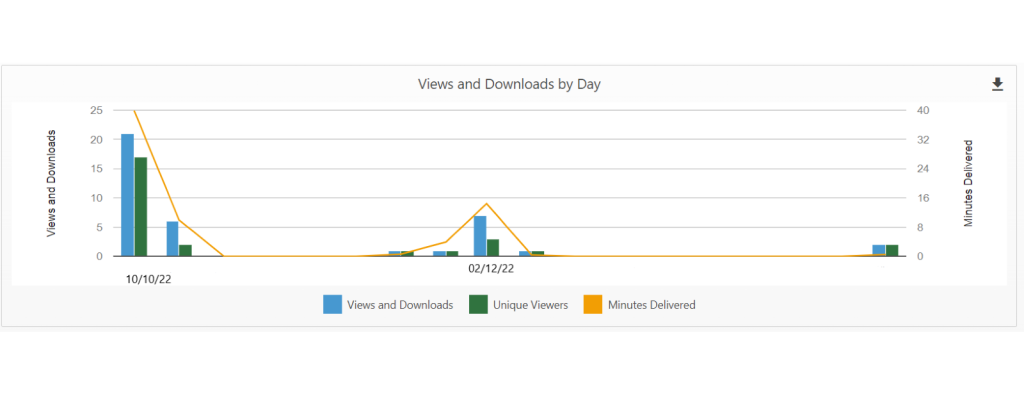The width and height of the screenshot is (1024, 394).
Task: Click the green bar of value 3 near 02/12/22
Action: [x=493, y=248]
